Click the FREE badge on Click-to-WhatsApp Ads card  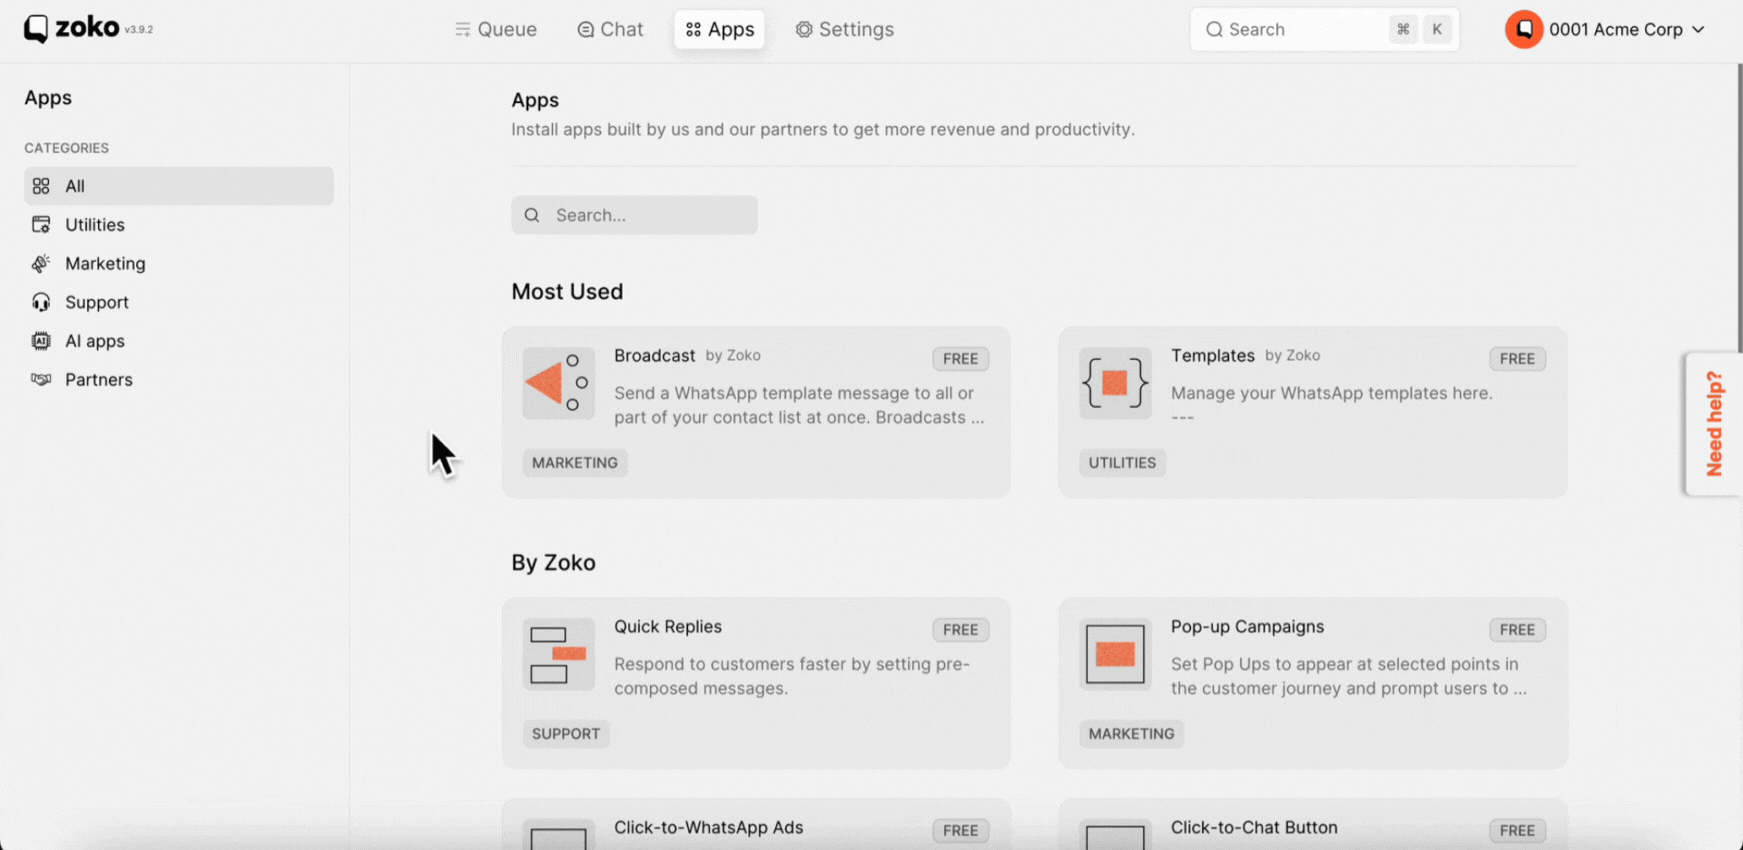click(x=961, y=831)
